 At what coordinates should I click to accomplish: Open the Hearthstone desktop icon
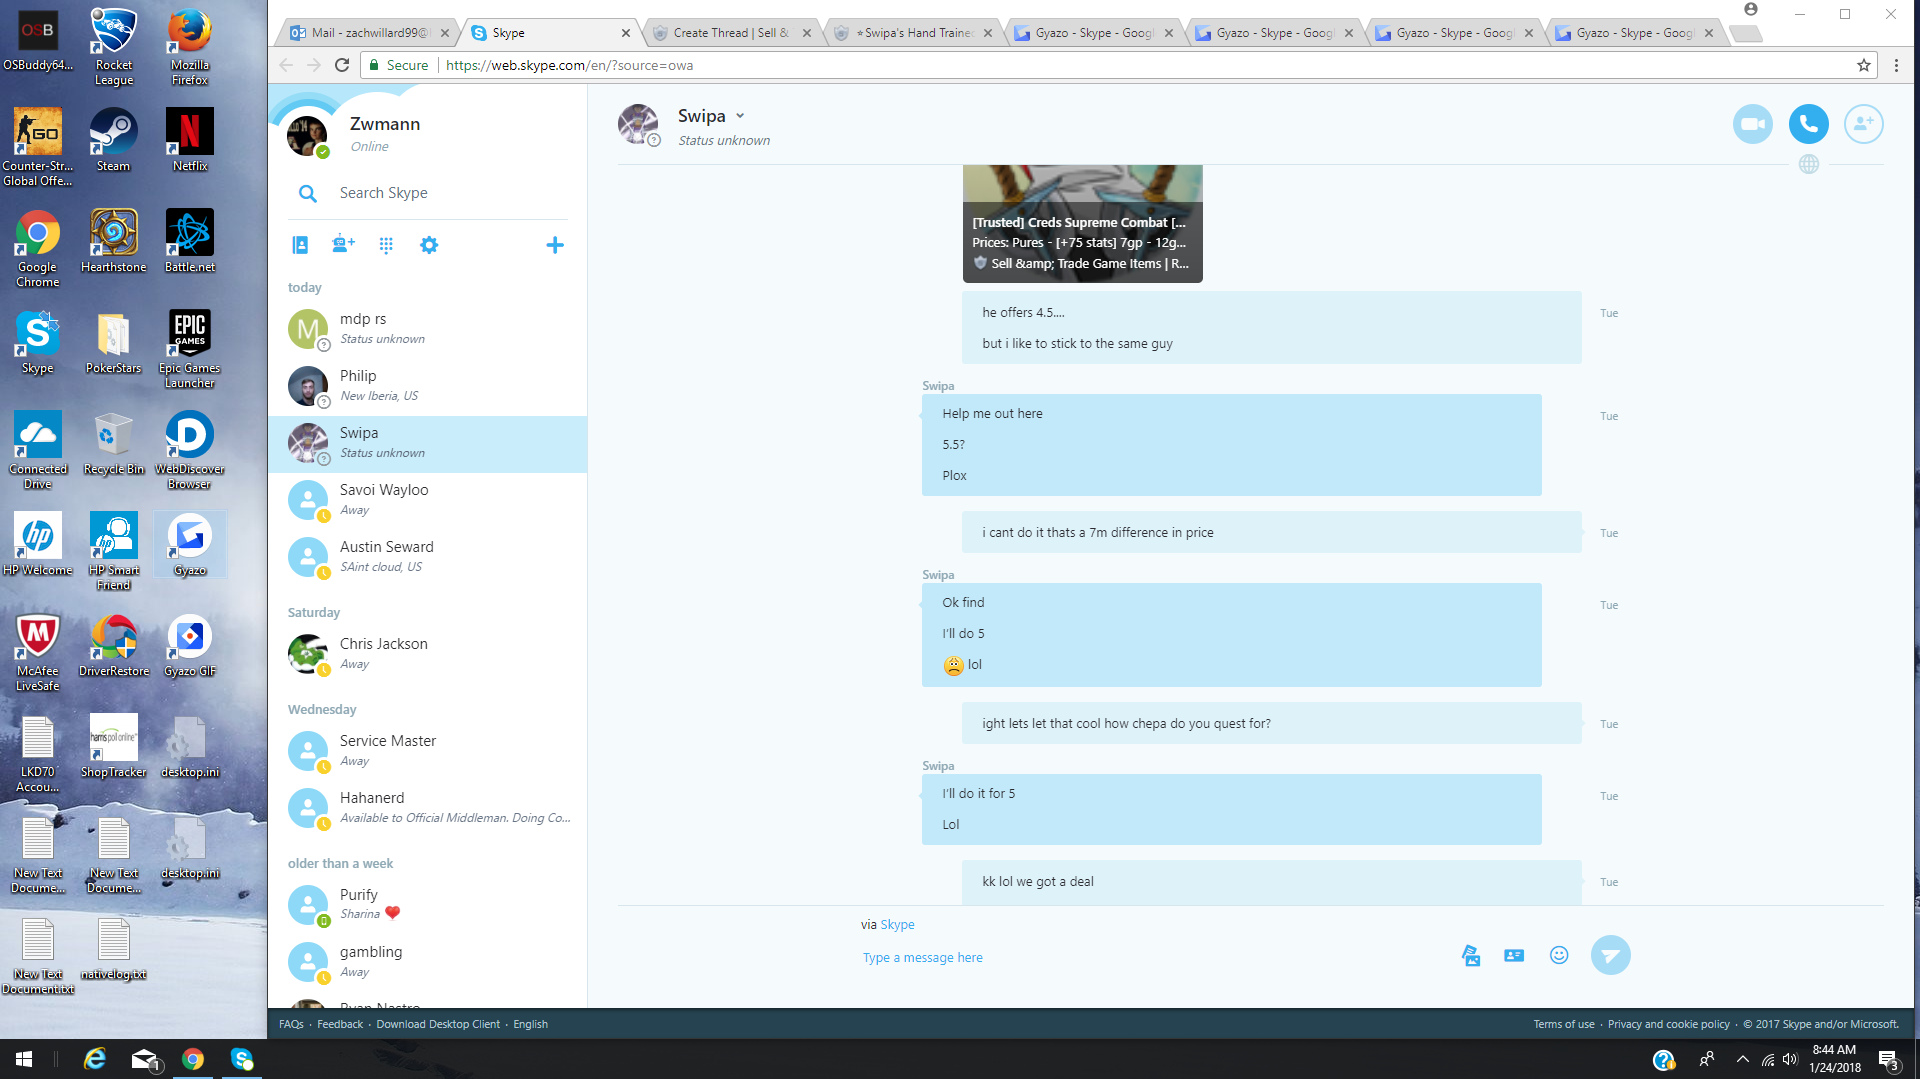113,241
